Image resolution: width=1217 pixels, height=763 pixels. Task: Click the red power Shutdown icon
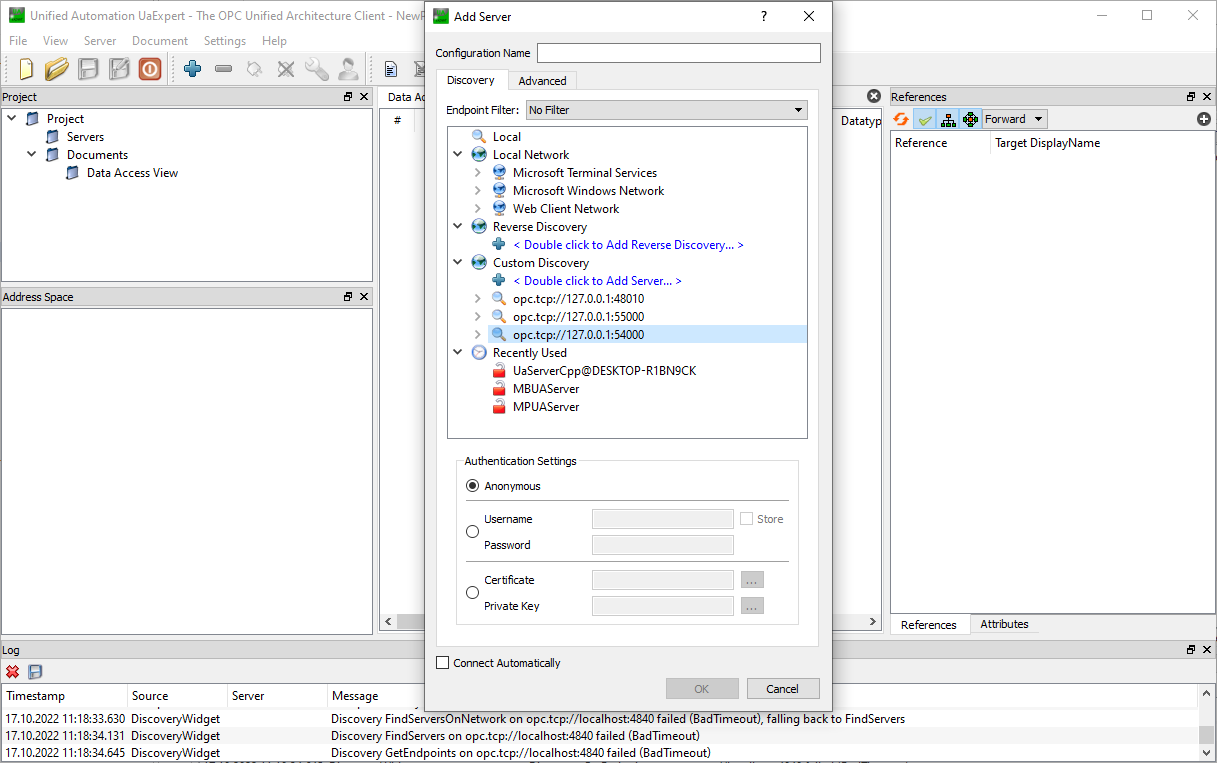[150, 69]
